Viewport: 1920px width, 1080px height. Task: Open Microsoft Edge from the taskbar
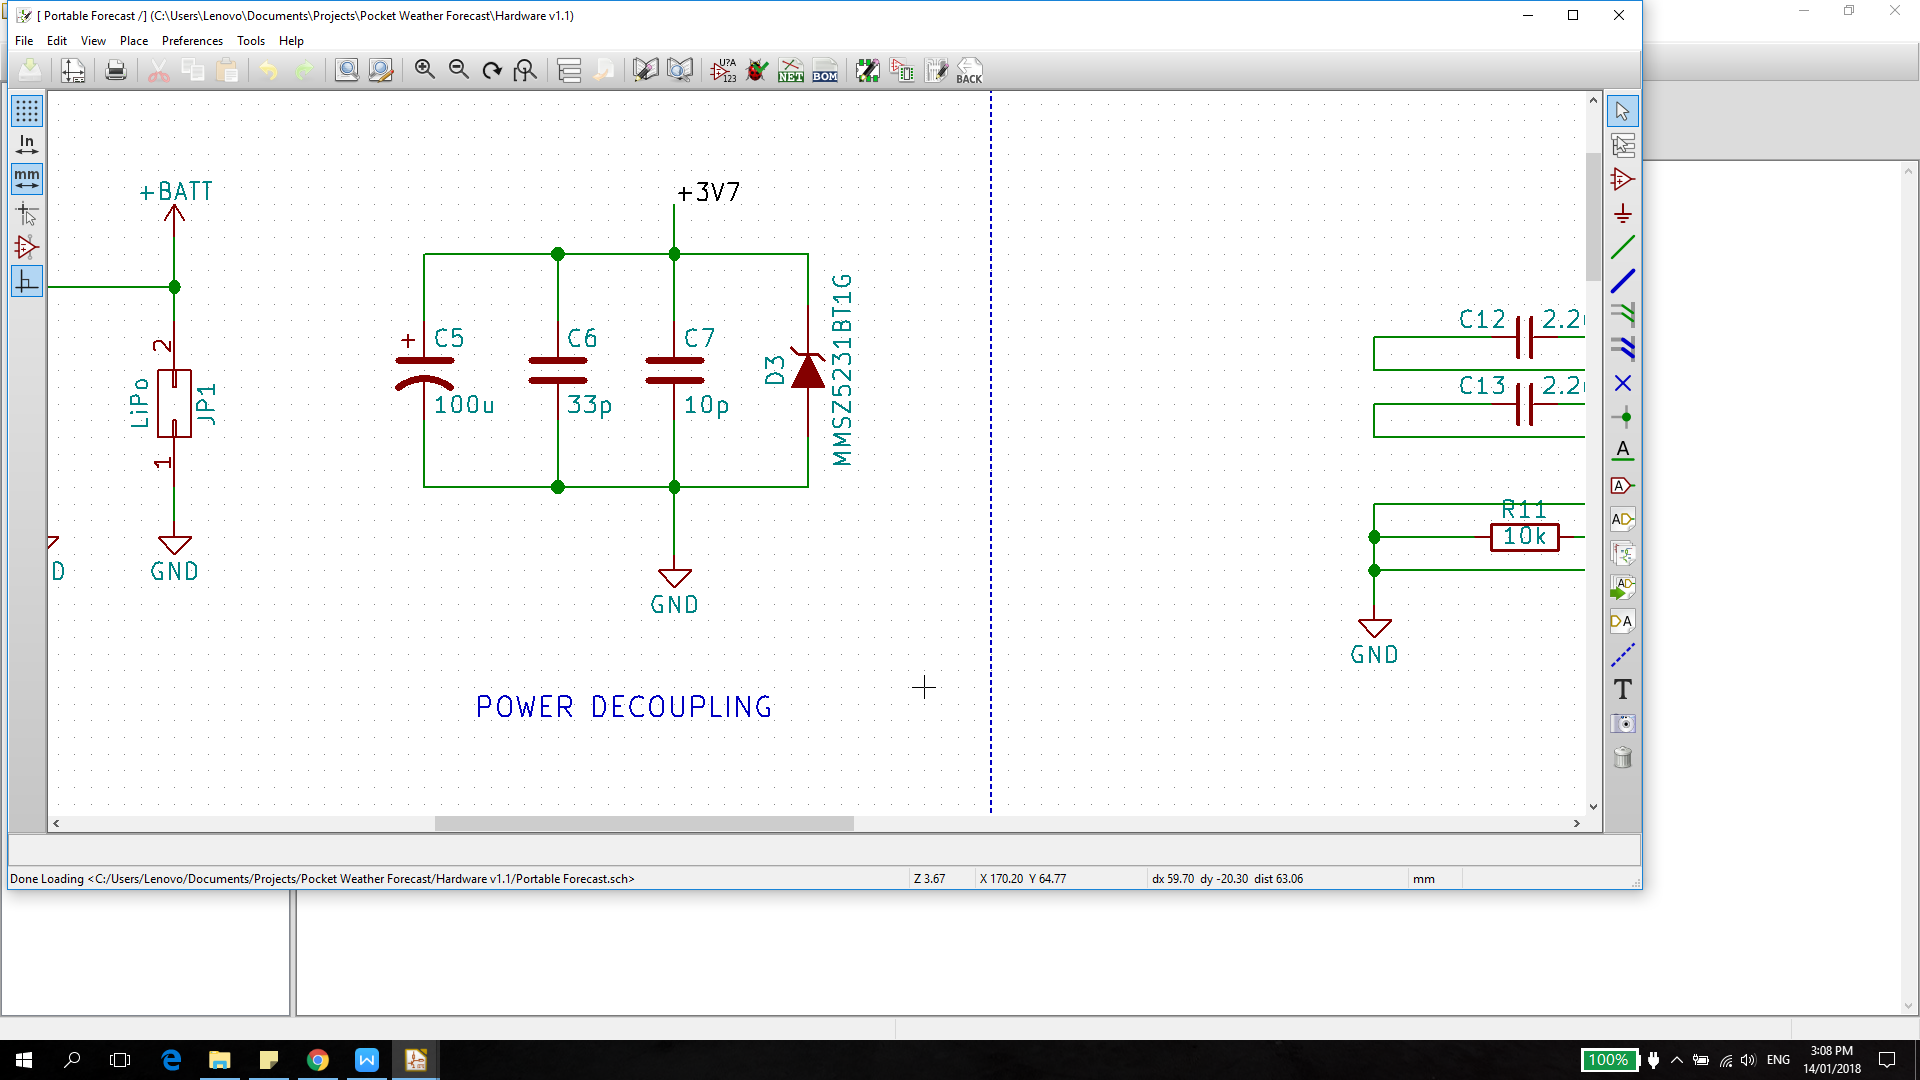tap(171, 1060)
